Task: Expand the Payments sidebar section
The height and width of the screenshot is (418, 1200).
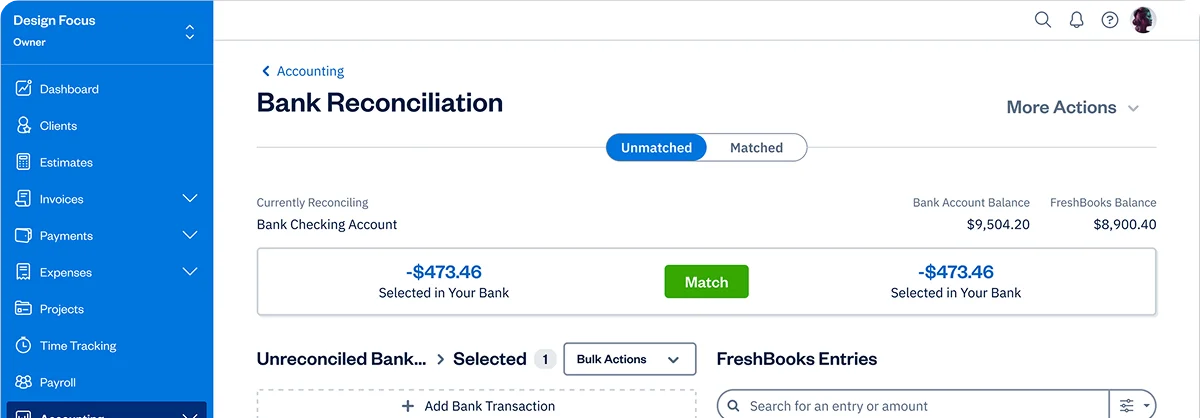Action: (x=190, y=236)
